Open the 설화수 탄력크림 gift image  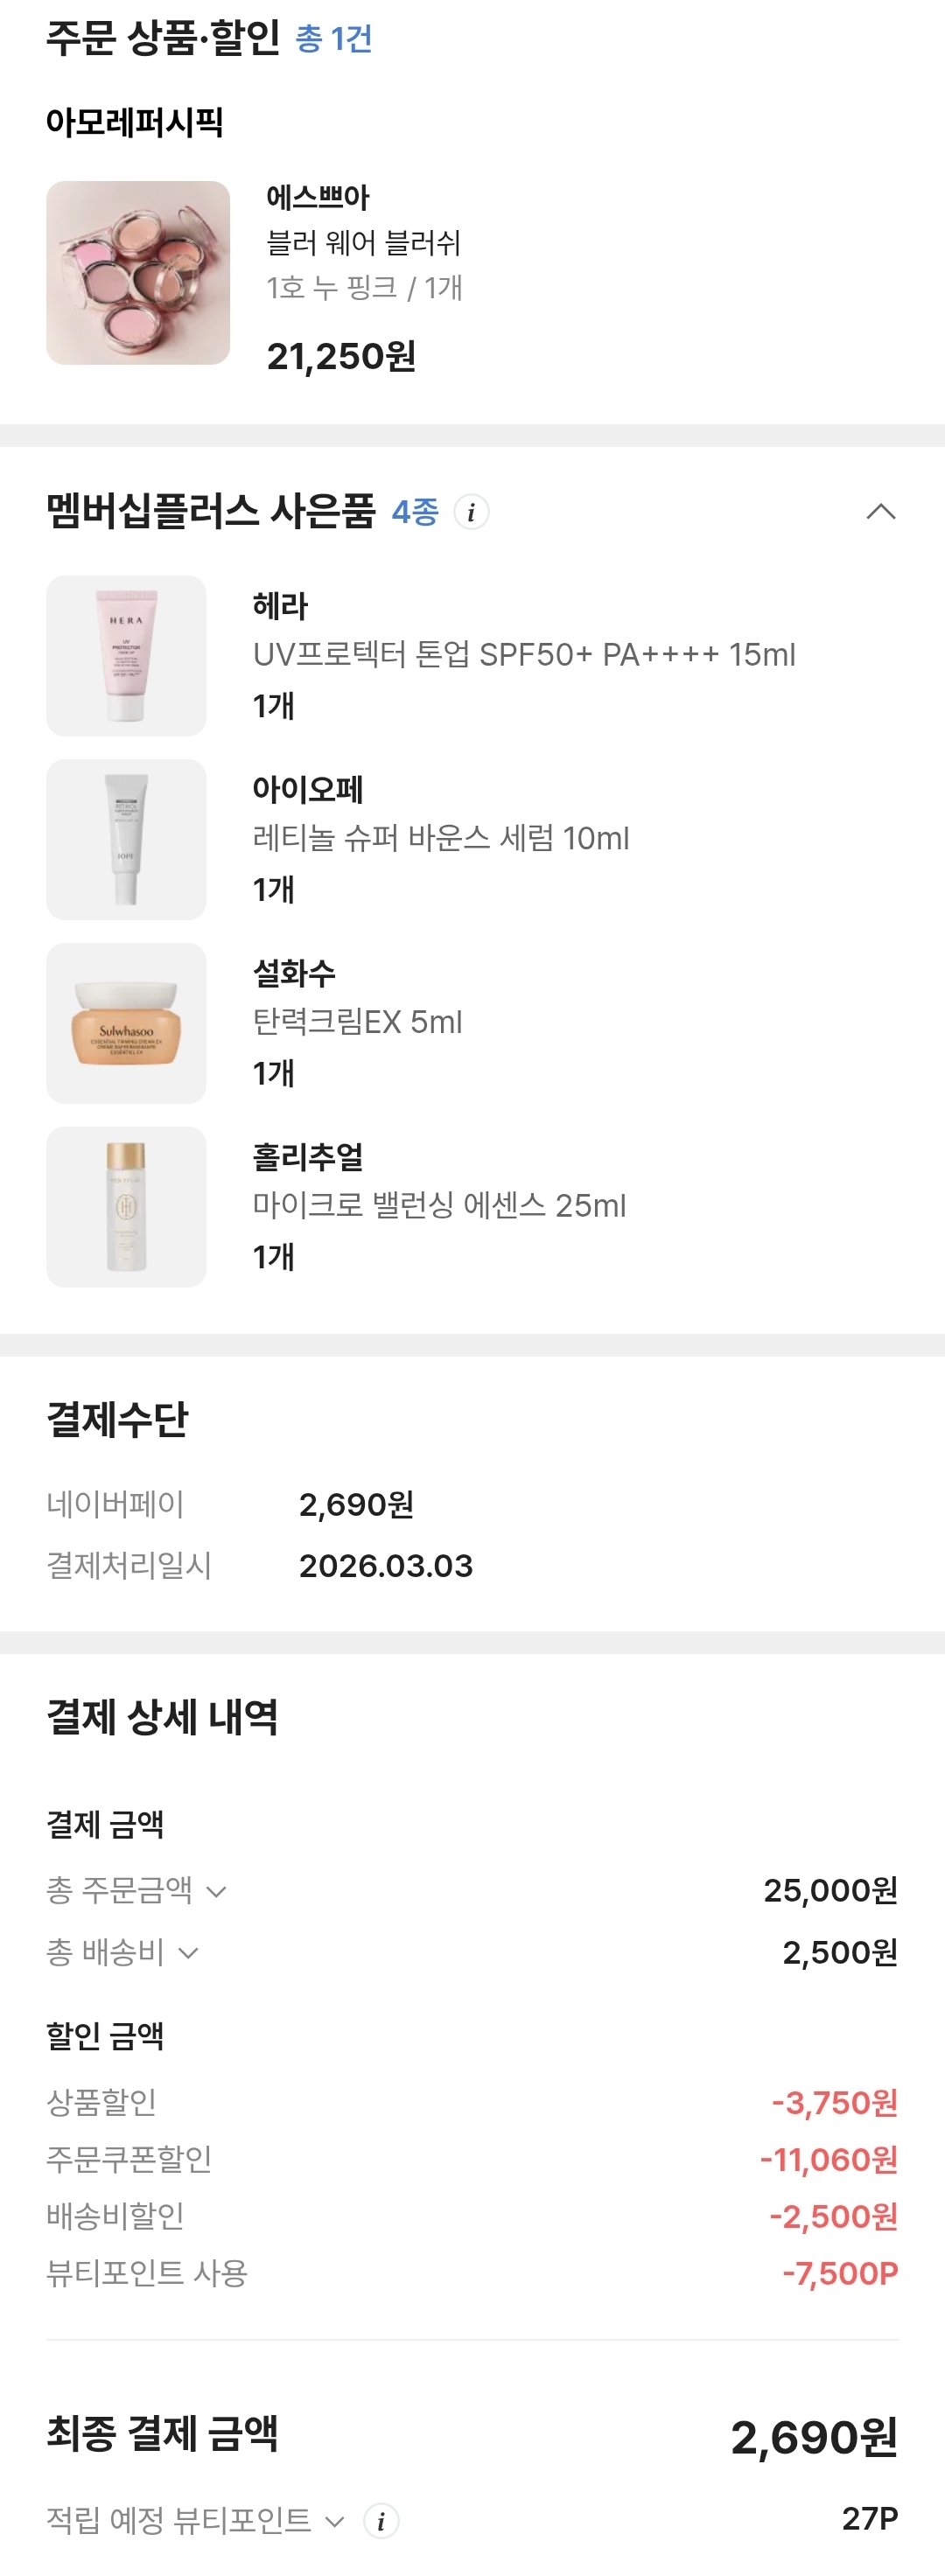126,1023
